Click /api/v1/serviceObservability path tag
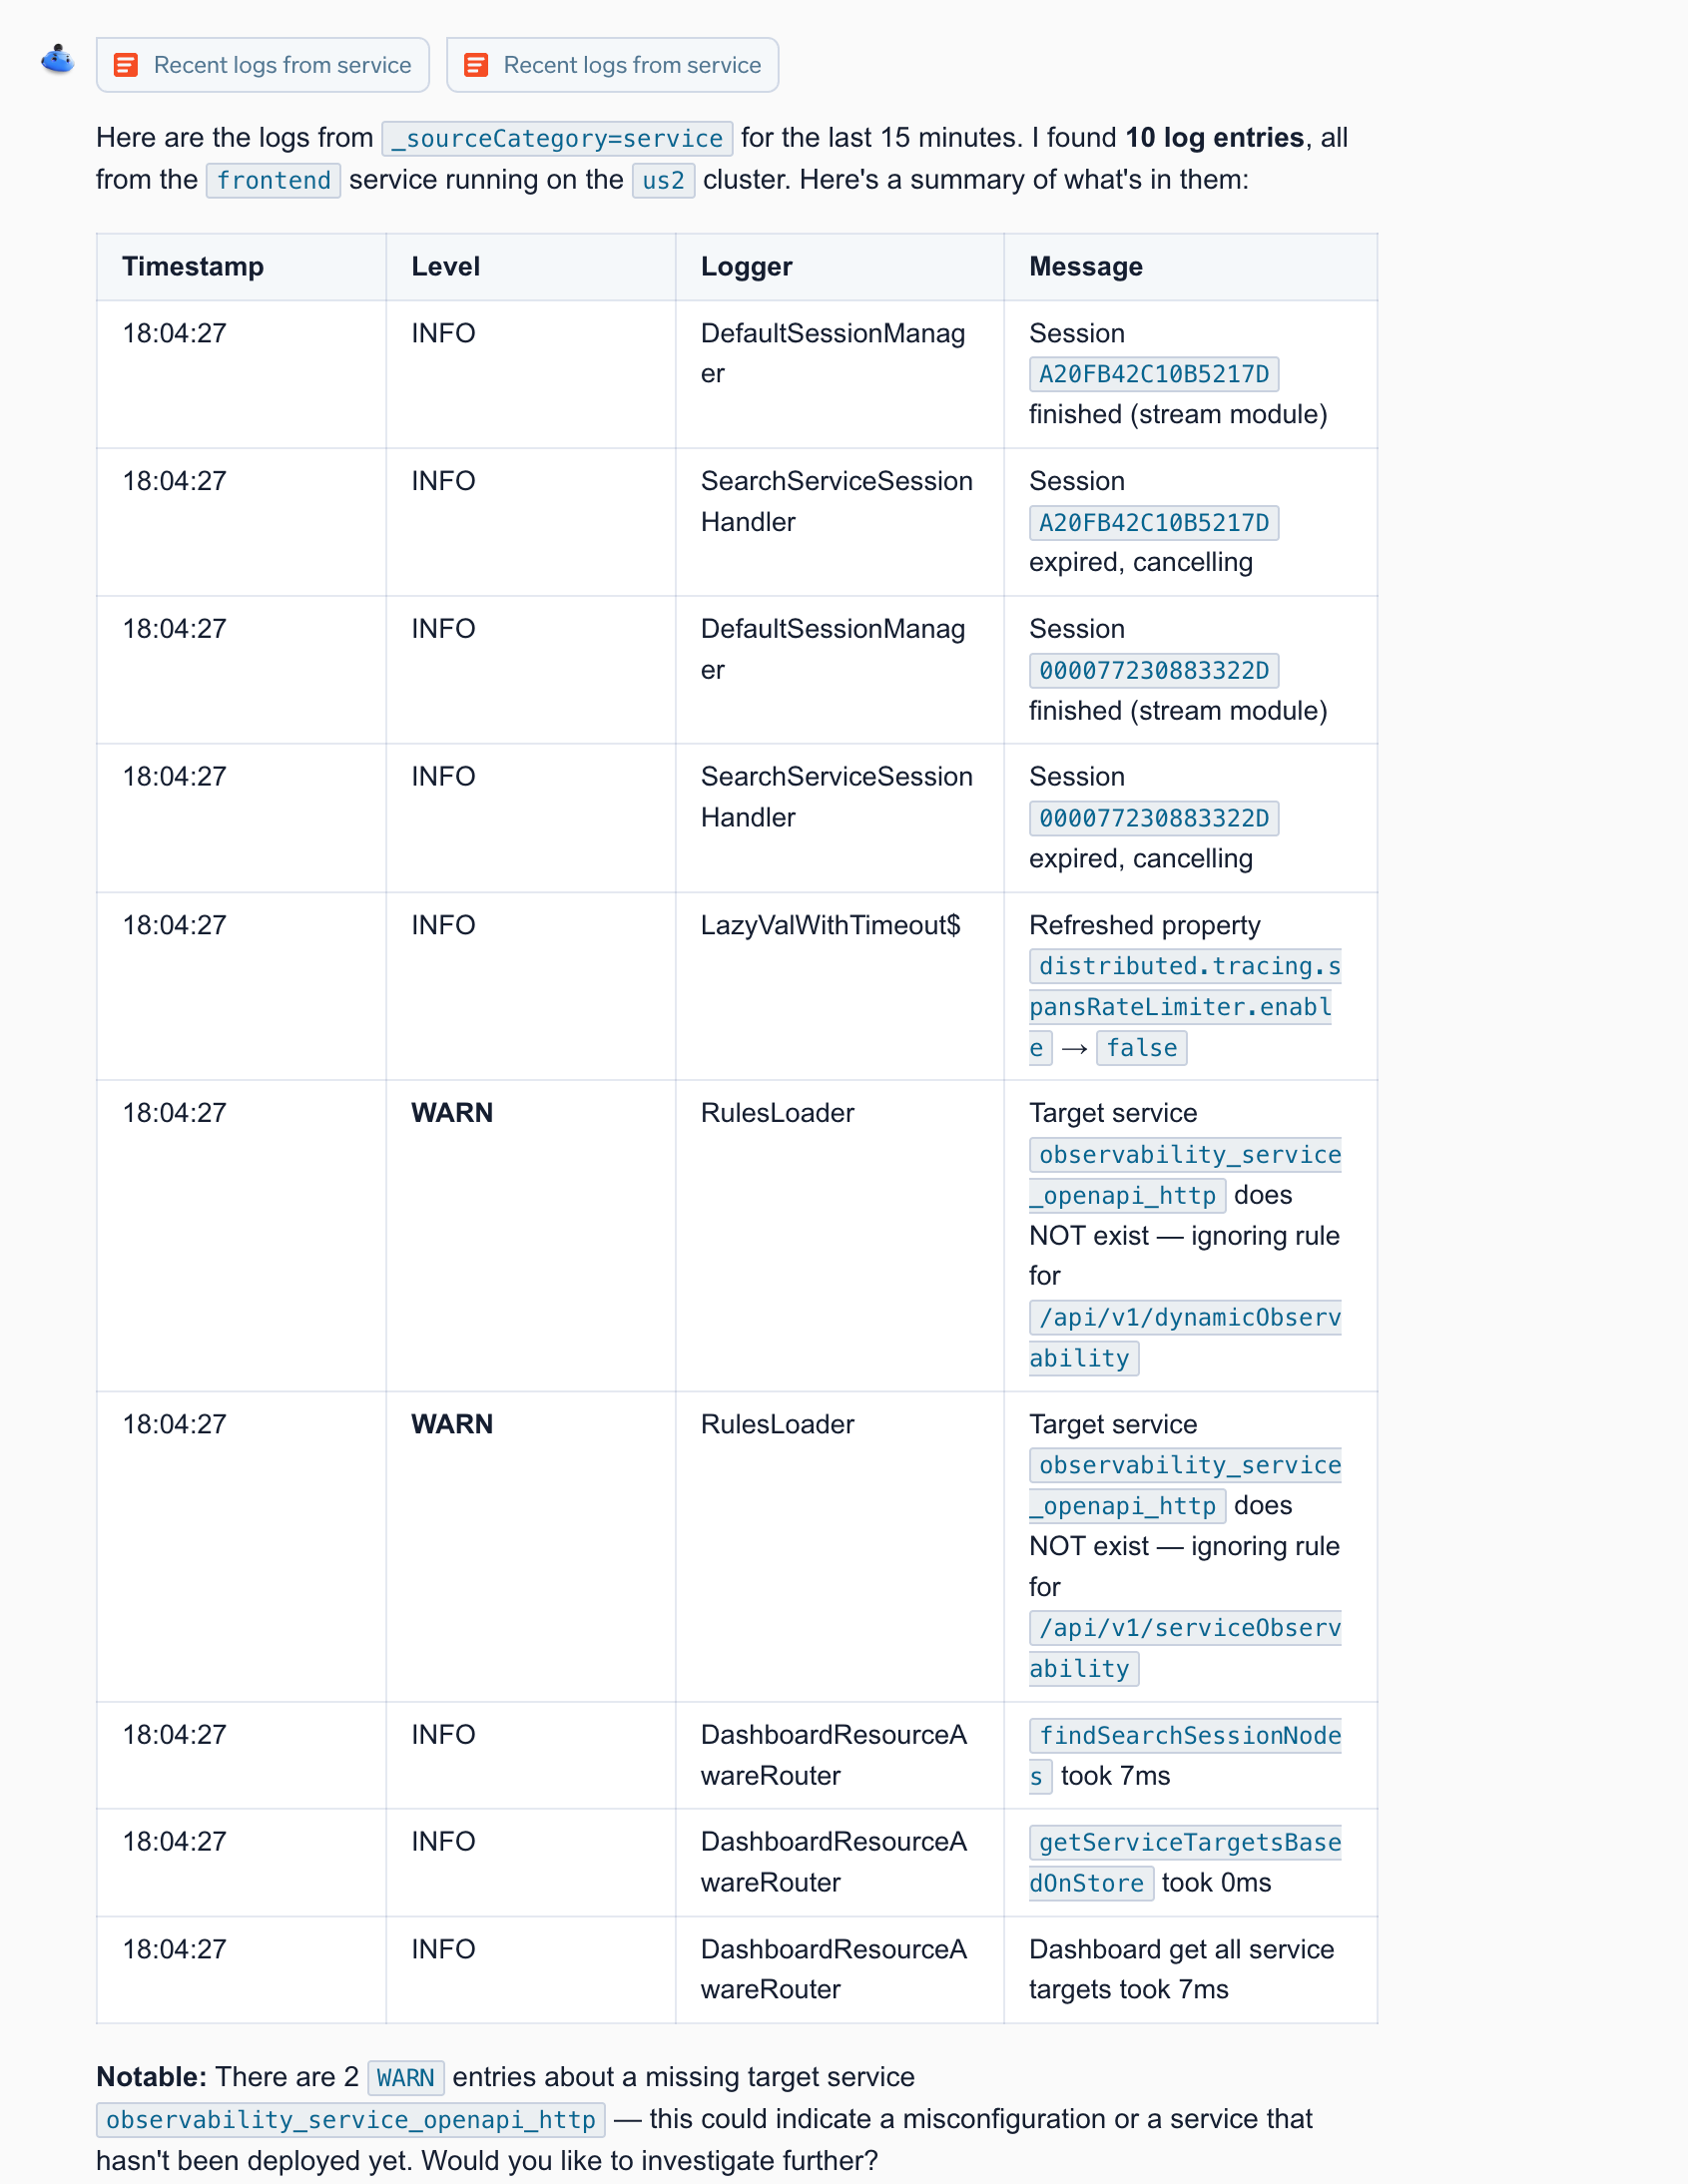 [1185, 1648]
